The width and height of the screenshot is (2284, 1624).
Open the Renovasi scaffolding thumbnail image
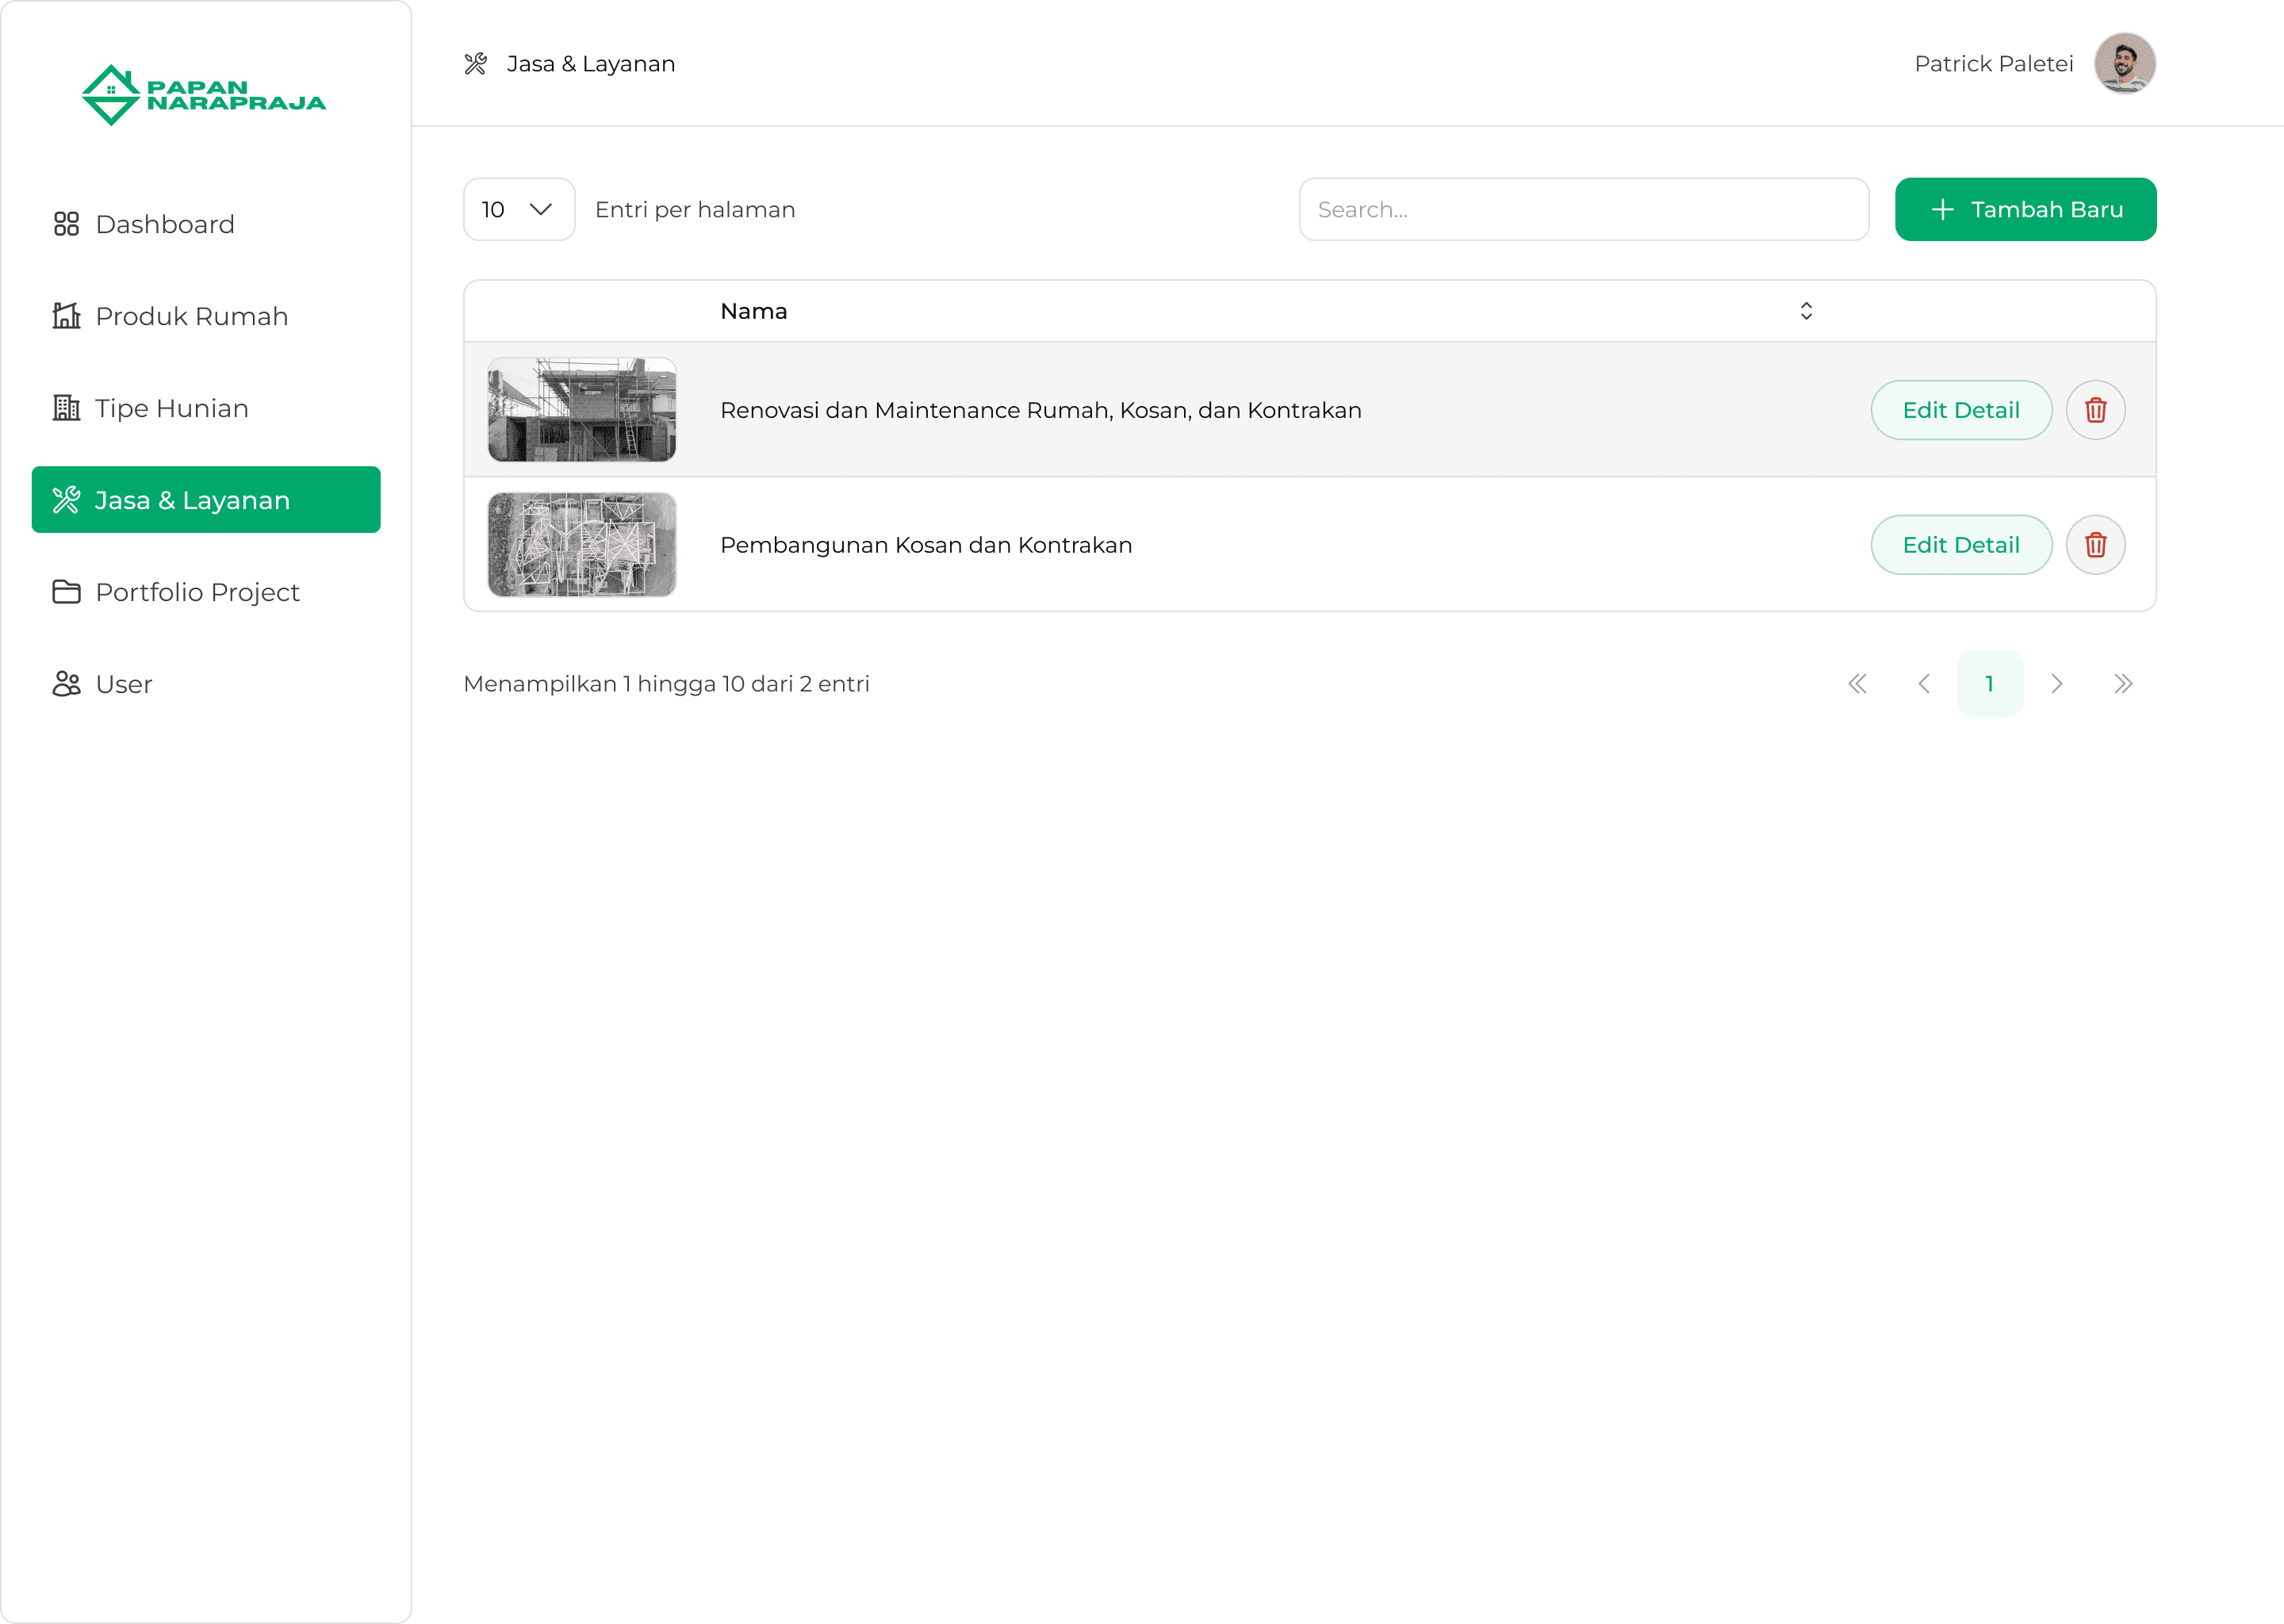coord(582,410)
